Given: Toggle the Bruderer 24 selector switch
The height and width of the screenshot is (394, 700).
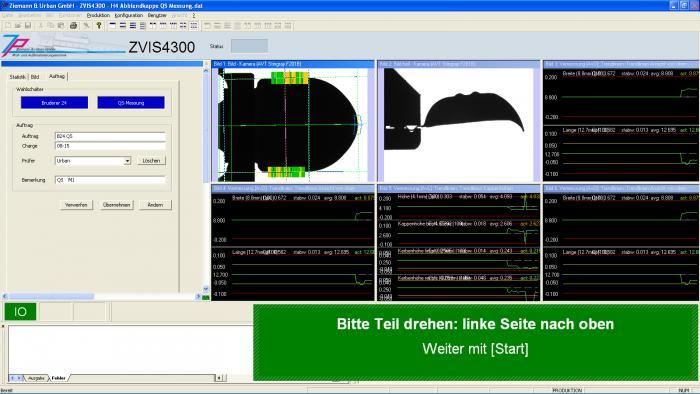Looking at the screenshot, I should tap(54, 103).
